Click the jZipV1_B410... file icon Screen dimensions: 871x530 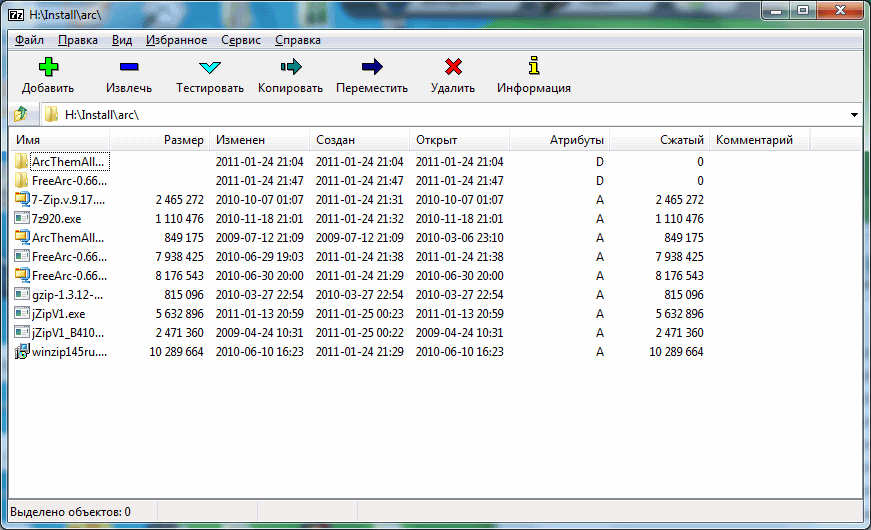coord(22,332)
